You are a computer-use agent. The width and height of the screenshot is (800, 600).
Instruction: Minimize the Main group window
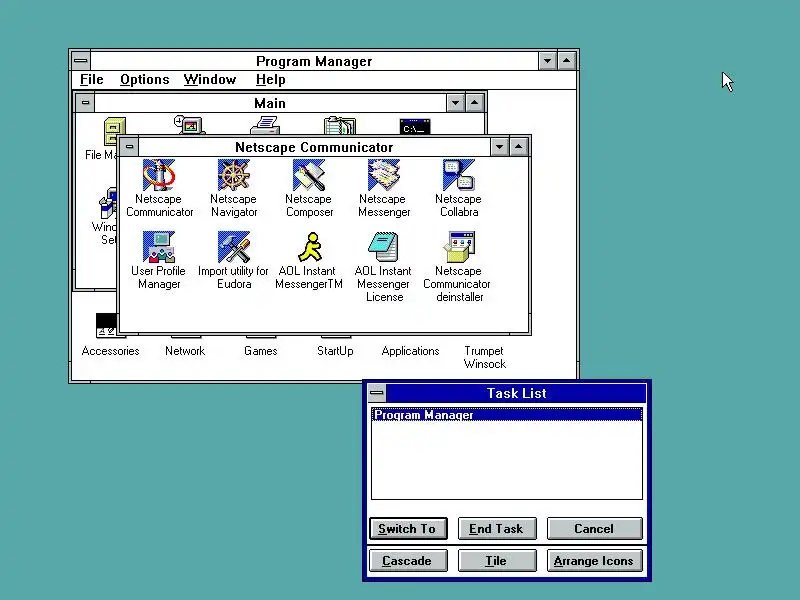455,103
